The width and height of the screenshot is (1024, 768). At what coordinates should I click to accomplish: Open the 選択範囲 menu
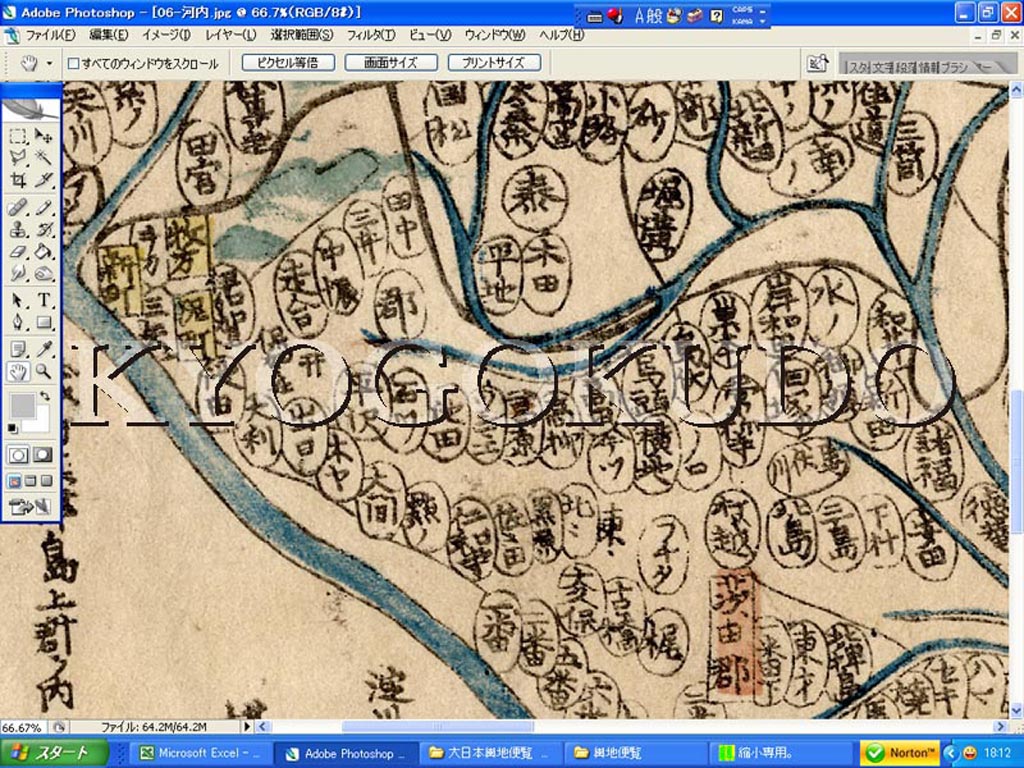[302, 35]
